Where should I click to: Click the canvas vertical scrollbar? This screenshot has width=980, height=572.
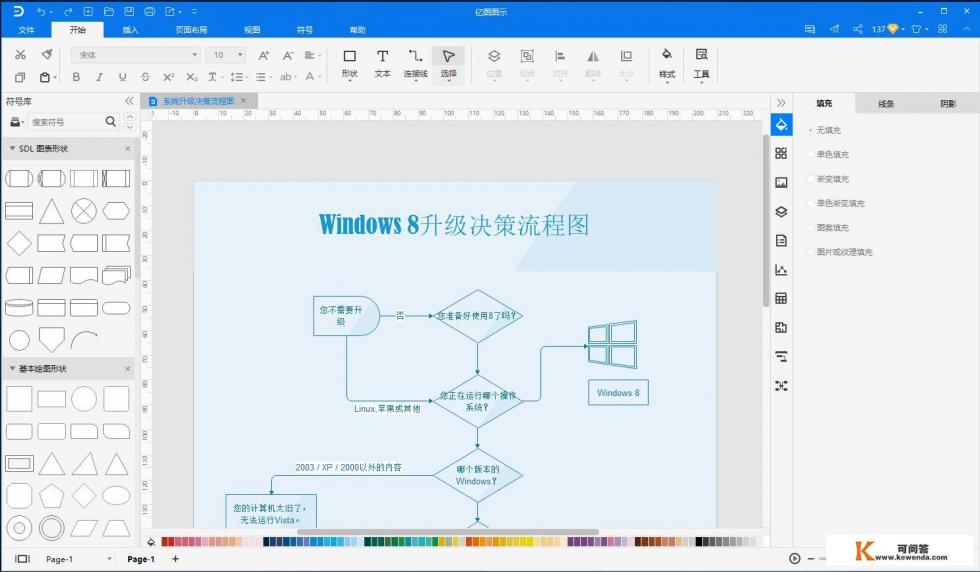(766, 220)
